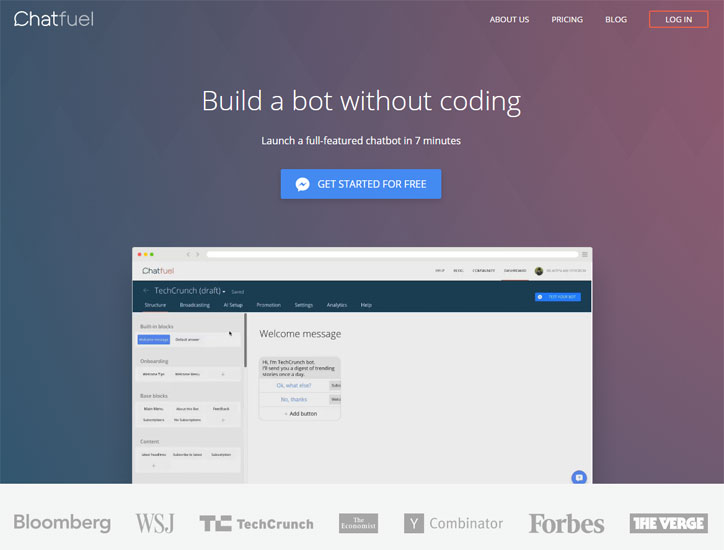Click browser back arrow in demo window
The image size is (724, 550).
(x=188, y=254)
